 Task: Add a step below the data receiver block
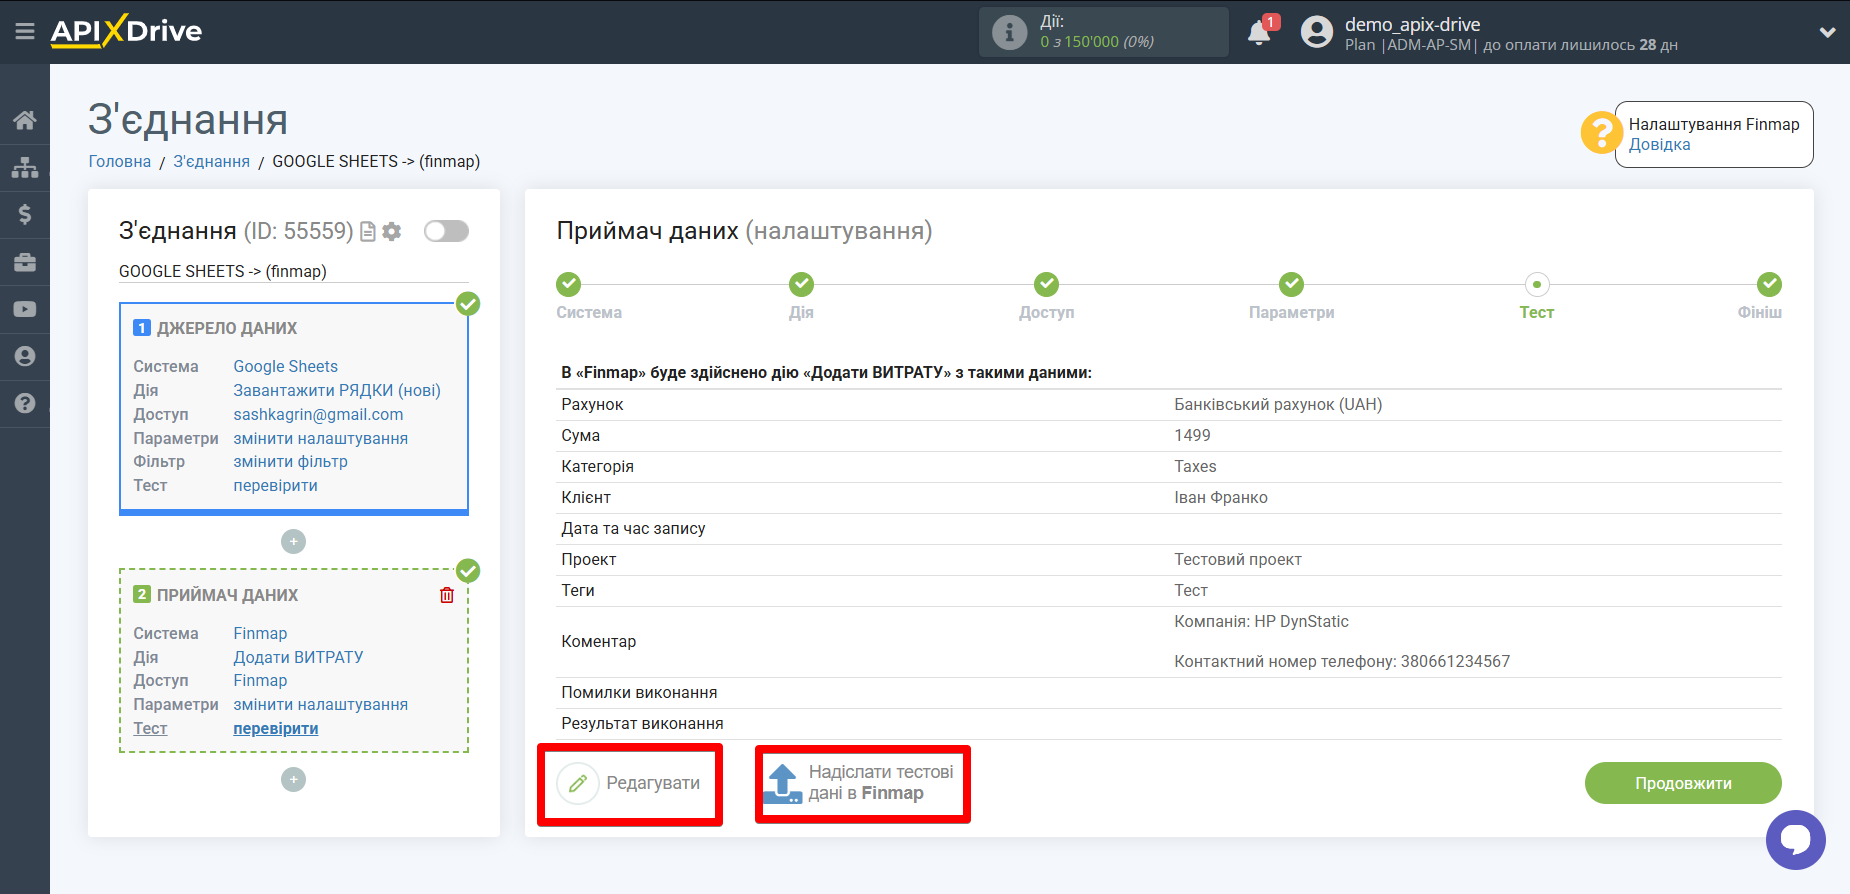pos(293,780)
